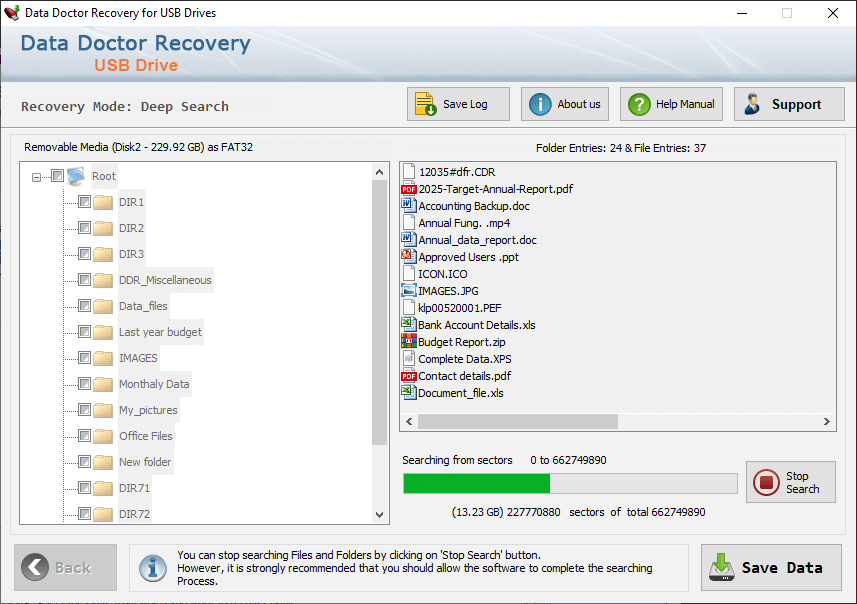Click the Word icon of Annual_data_report.doc
The height and width of the screenshot is (604, 857).
pos(409,239)
